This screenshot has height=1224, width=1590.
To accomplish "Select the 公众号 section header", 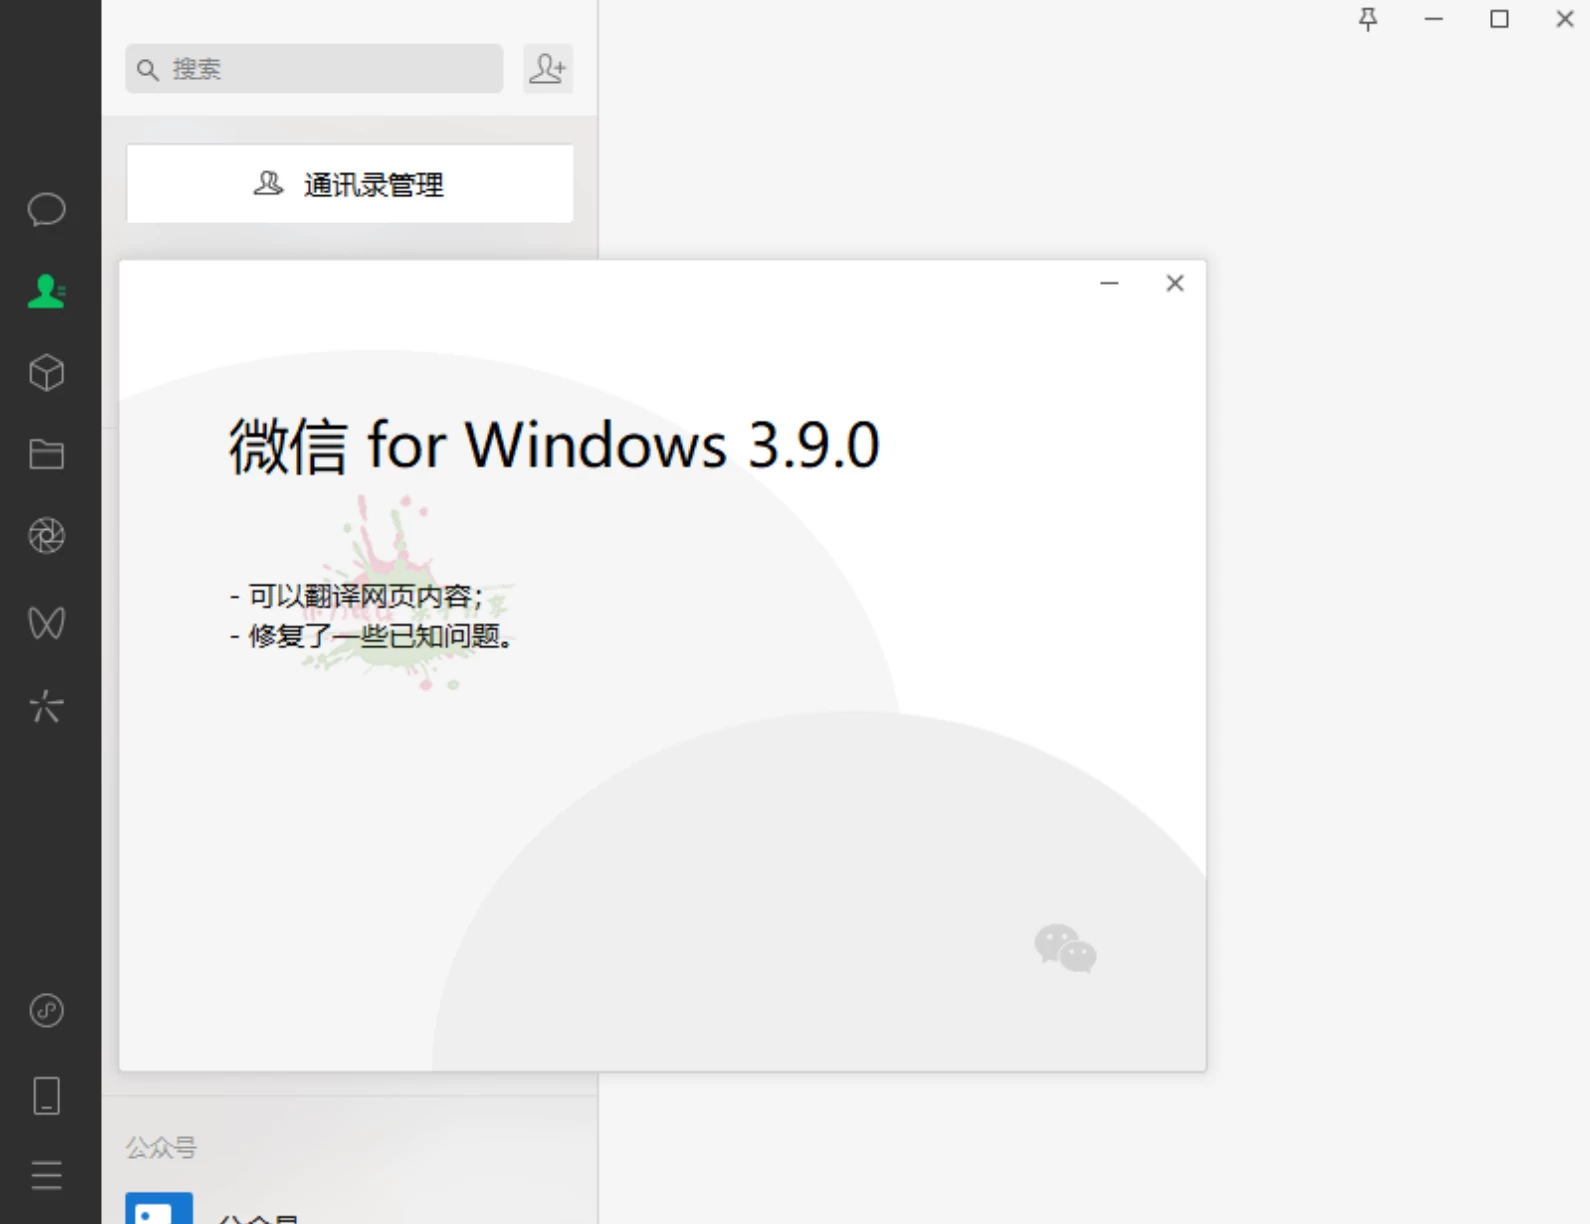I will (x=161, y=1147).
